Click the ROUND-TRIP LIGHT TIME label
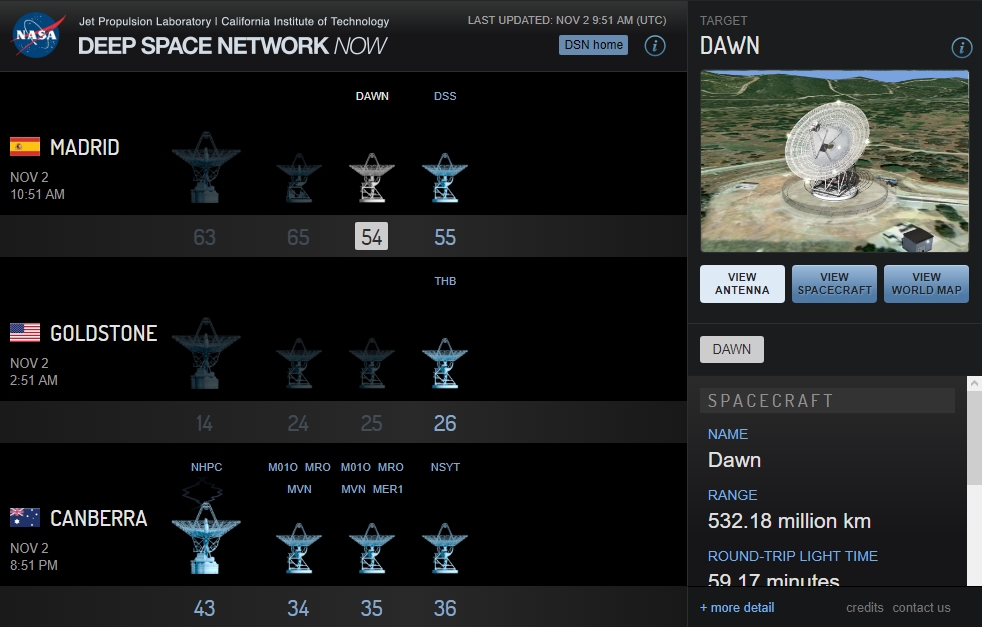This screenshot has width=982, height=627. [x=792, y=556]
